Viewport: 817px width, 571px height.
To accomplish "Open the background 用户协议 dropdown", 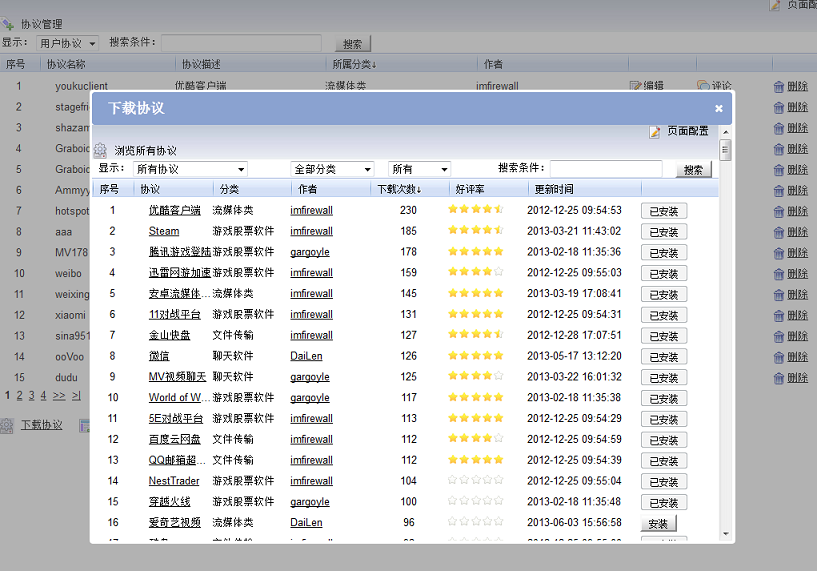I will point(67,43).
